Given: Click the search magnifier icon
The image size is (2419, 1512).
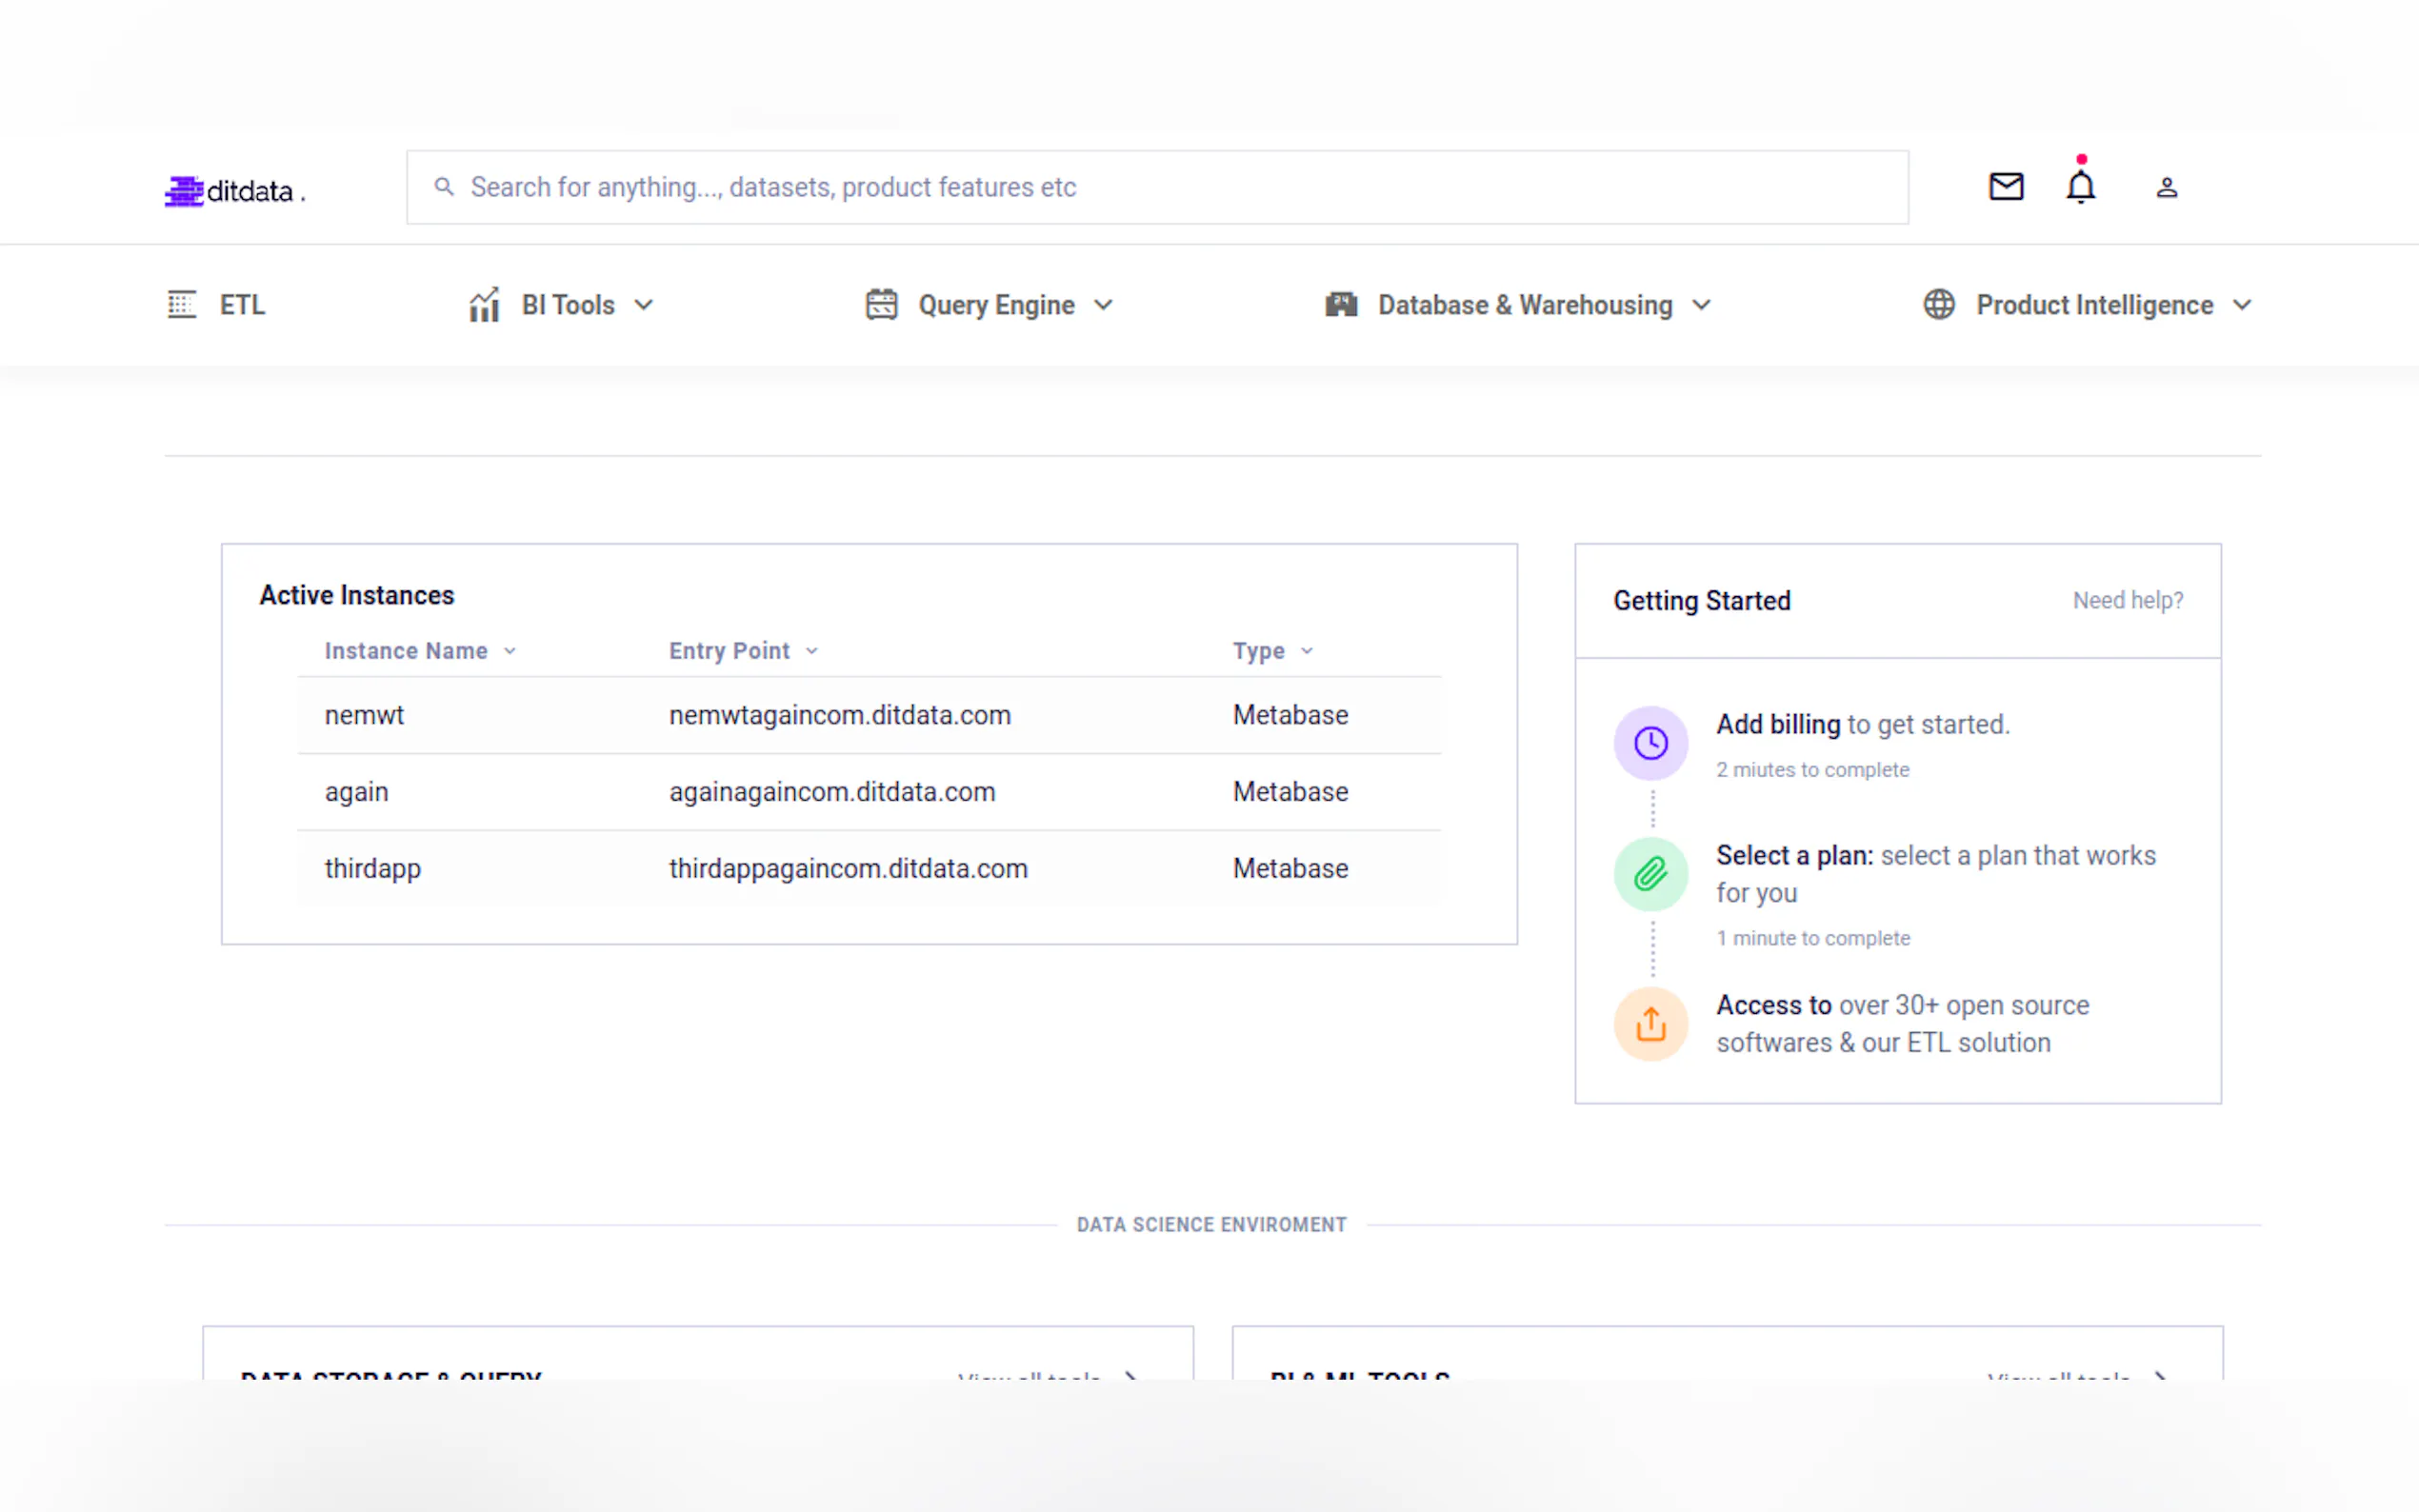Looking at the screenshot, I should (x=444, y=187).
